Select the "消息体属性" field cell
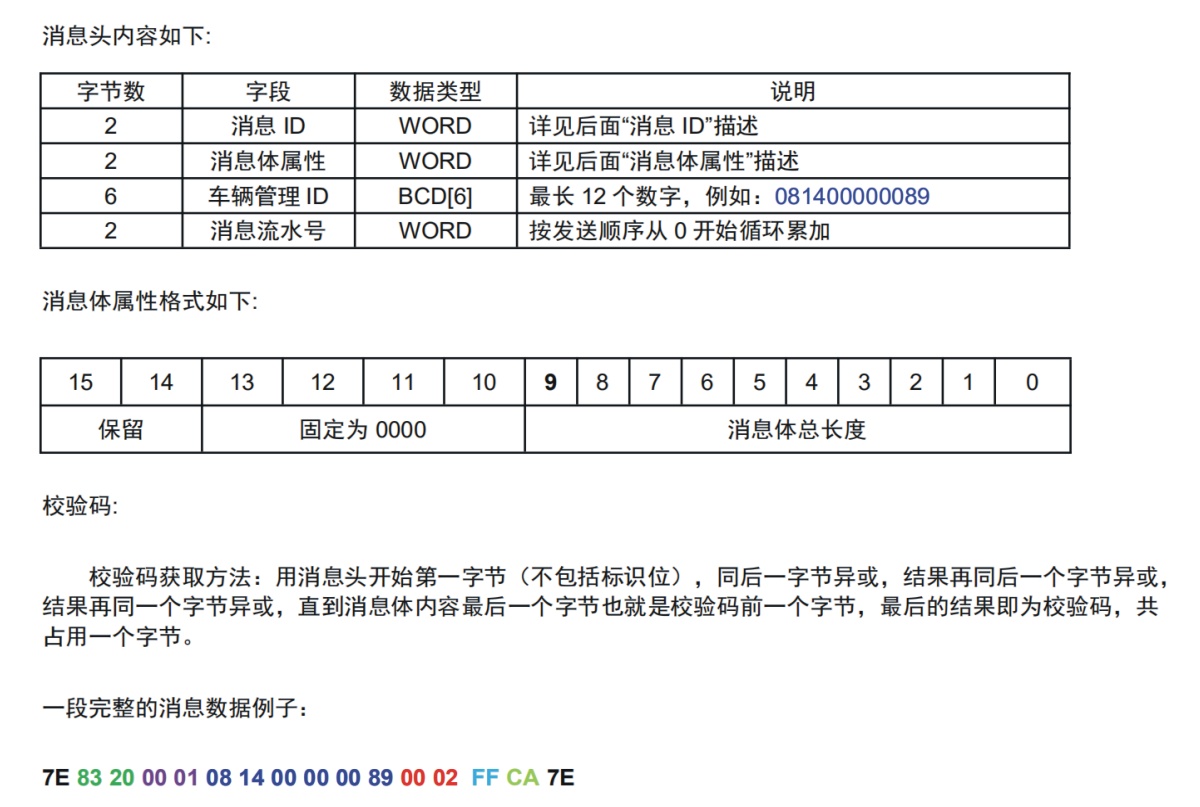This screenshot has height=807, width=1200. click(x=268, y=161)
